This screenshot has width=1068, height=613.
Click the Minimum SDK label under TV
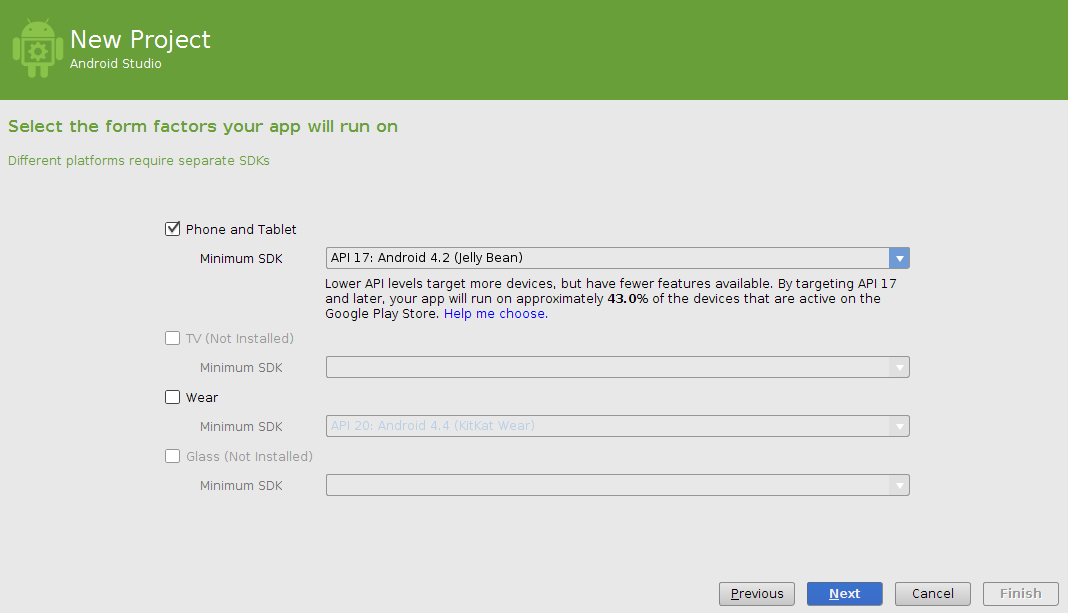click(x=241, y=367)
